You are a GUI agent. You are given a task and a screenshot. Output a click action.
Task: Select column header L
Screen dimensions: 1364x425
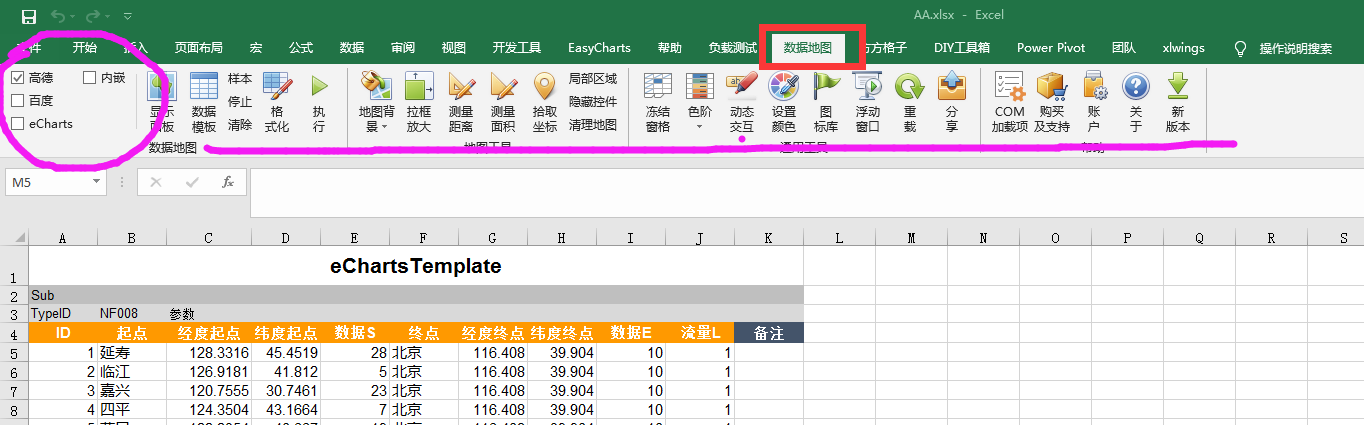pos(839,238)
